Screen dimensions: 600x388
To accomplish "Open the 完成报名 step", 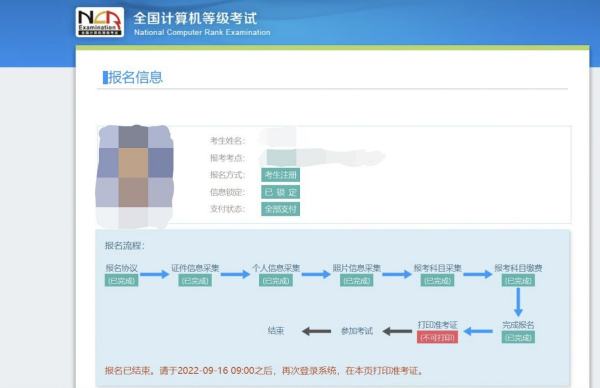I will (x=518, y=325).
